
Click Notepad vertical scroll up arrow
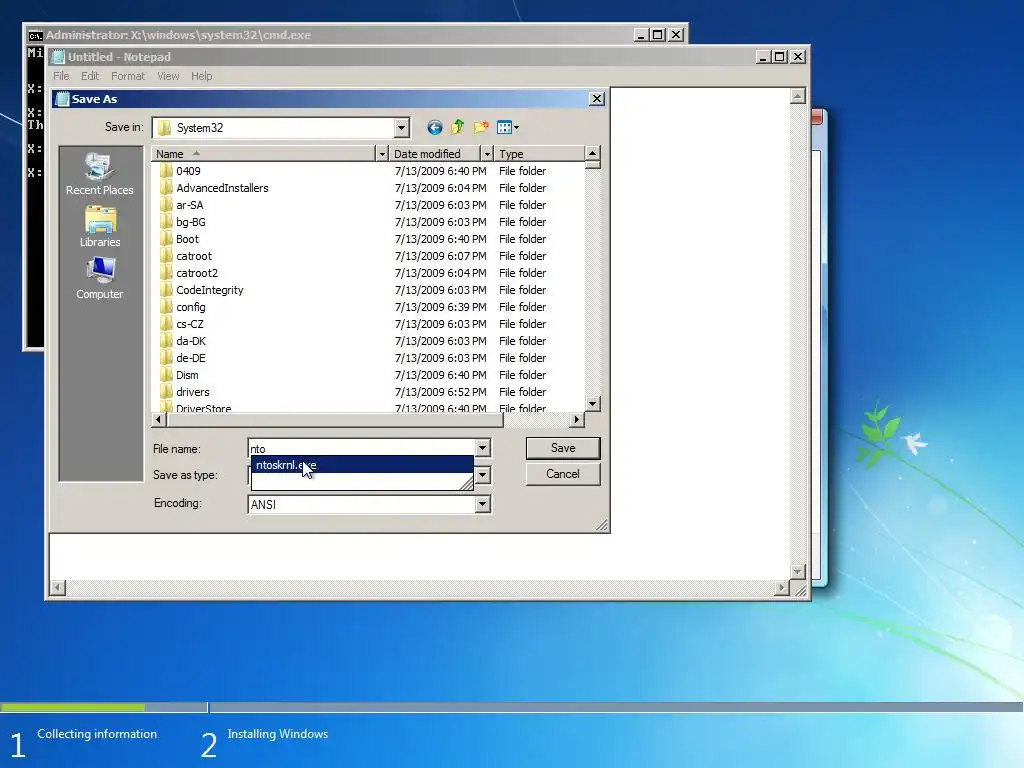tap(797, 97)
